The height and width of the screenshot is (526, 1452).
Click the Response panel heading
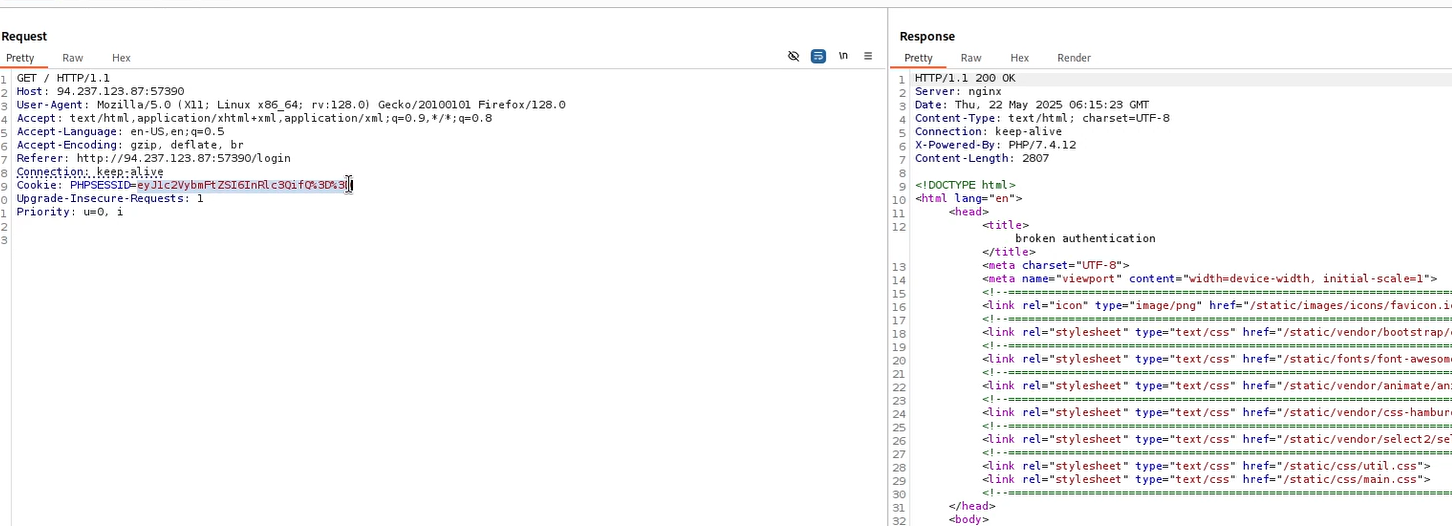927,36
